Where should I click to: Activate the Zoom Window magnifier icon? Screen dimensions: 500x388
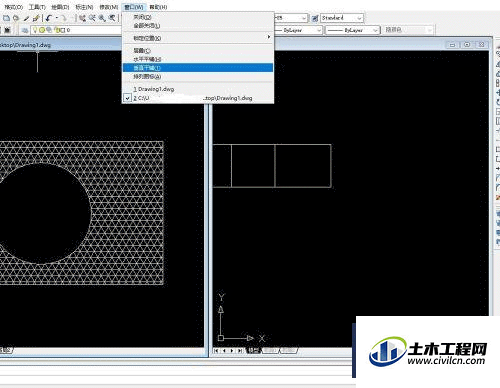(x=102, y=18)
